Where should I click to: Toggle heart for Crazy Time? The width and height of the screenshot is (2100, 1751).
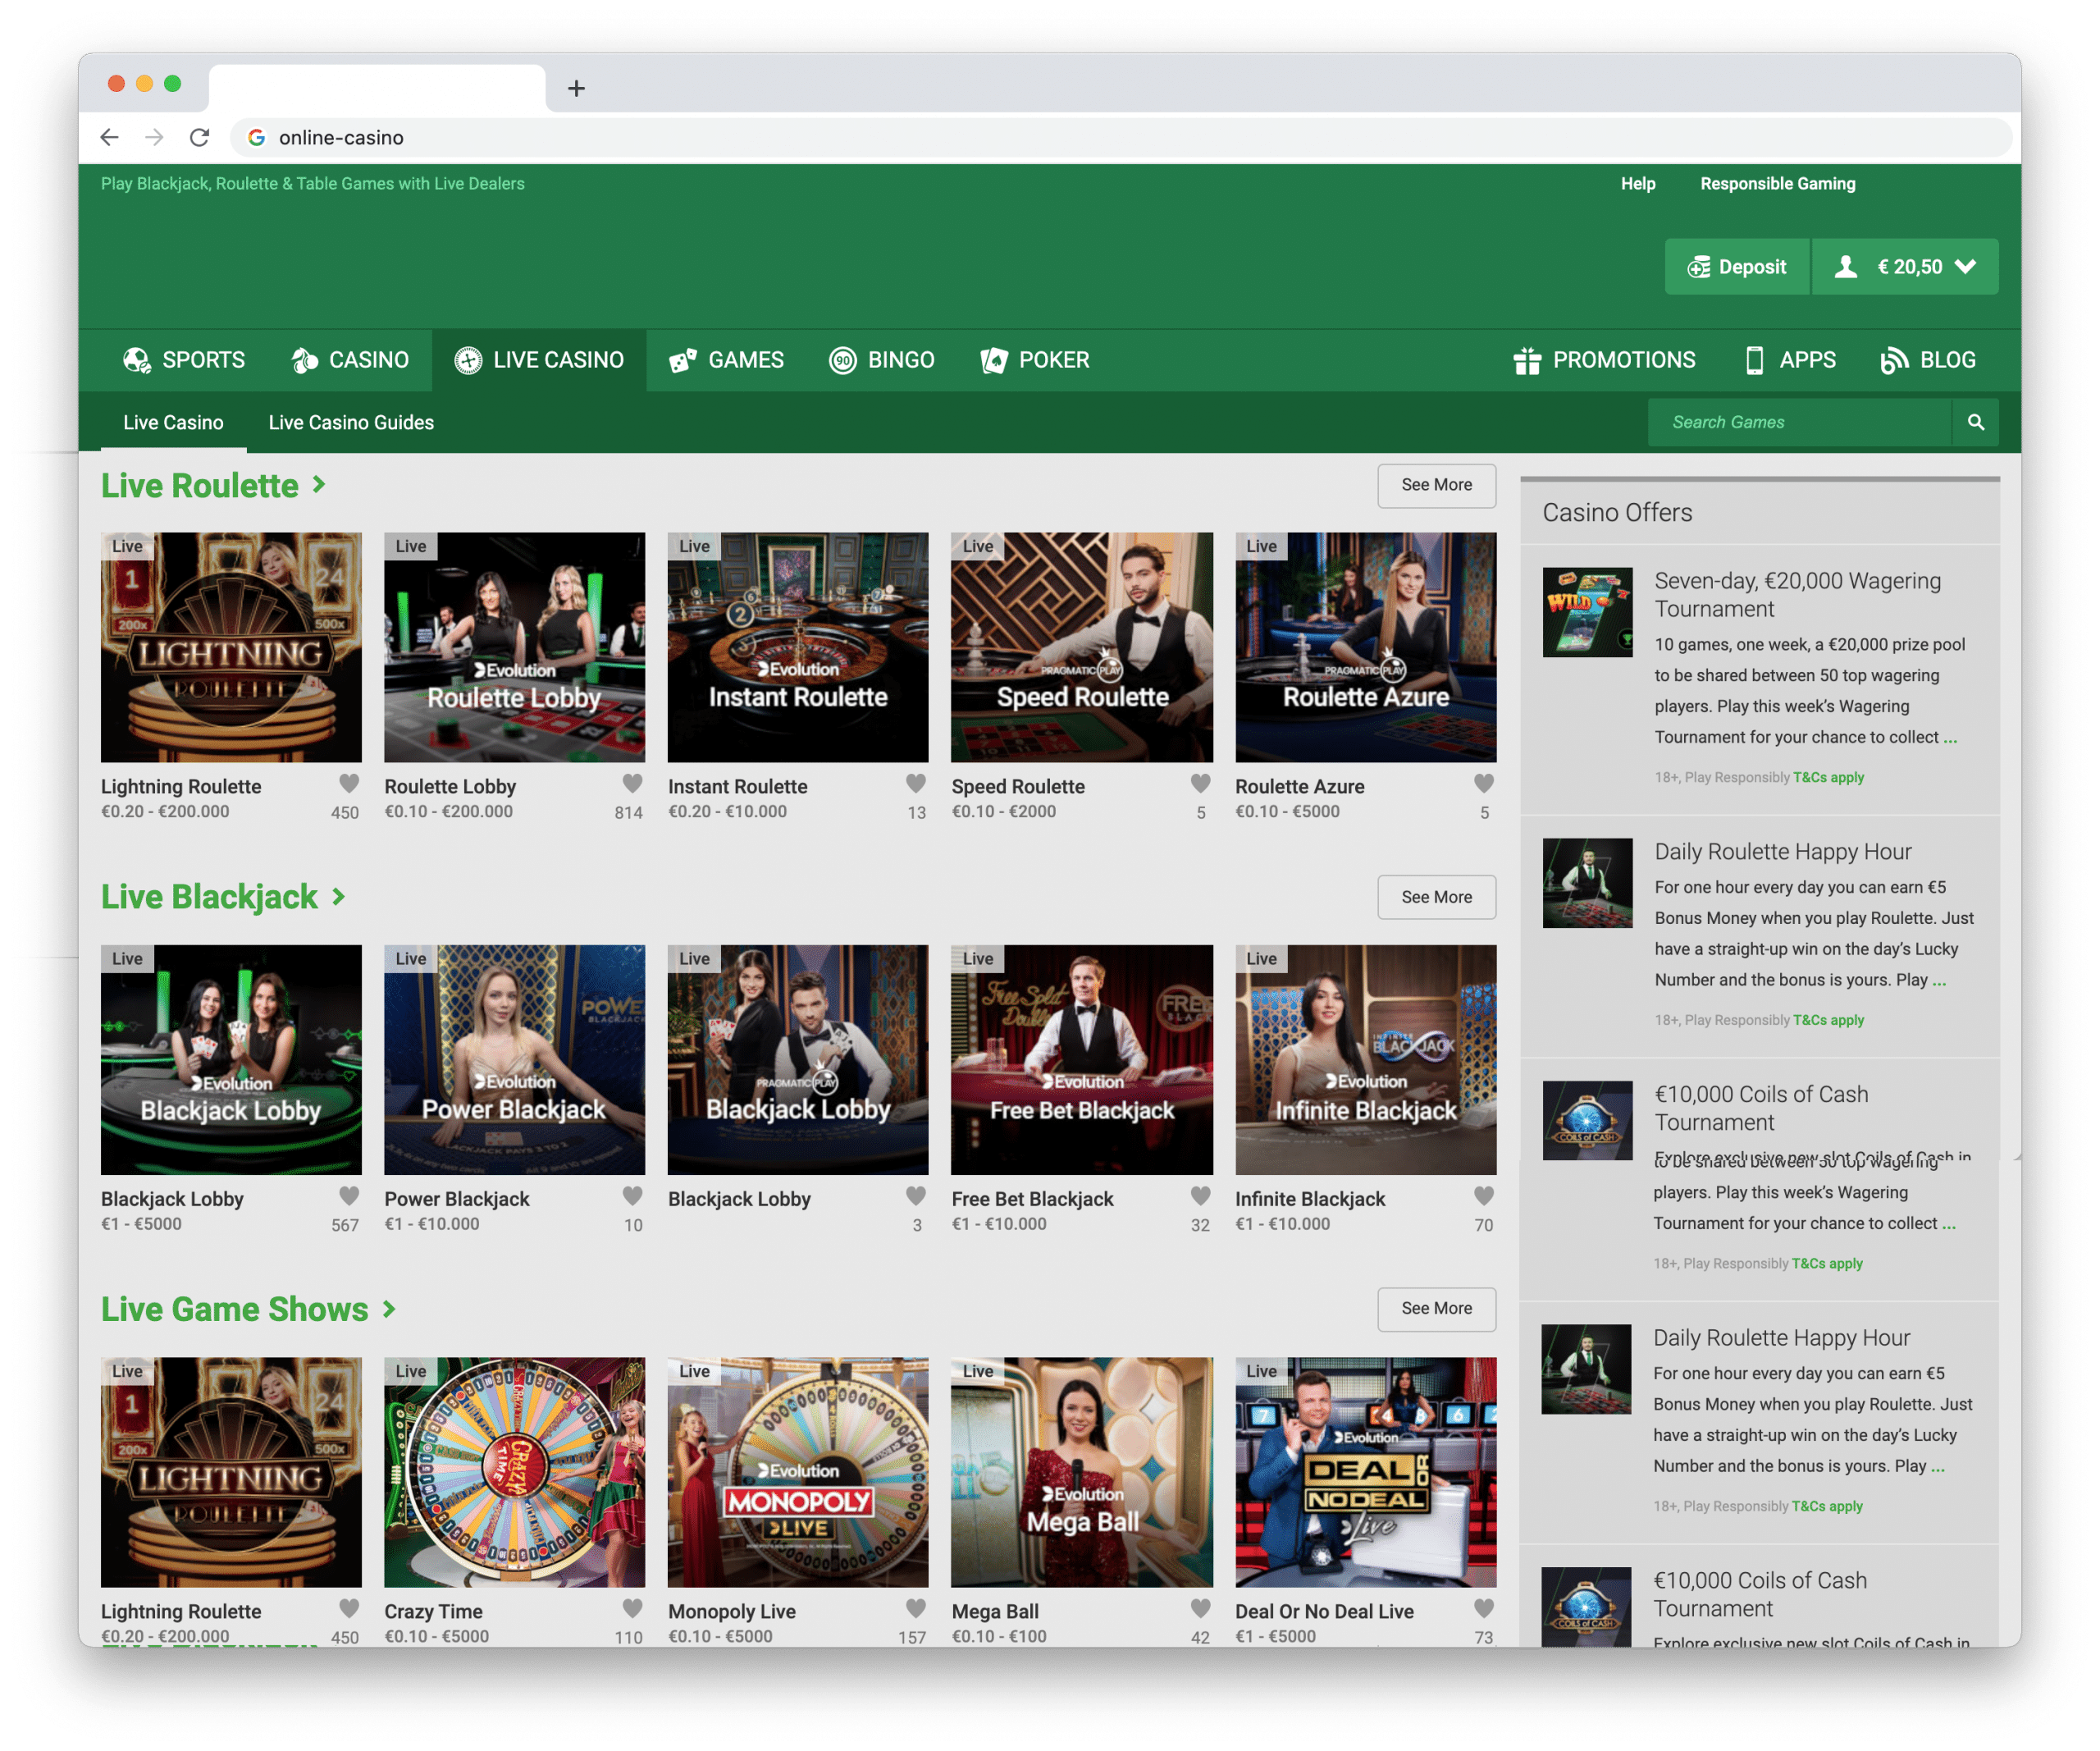tap(632, 1608)
